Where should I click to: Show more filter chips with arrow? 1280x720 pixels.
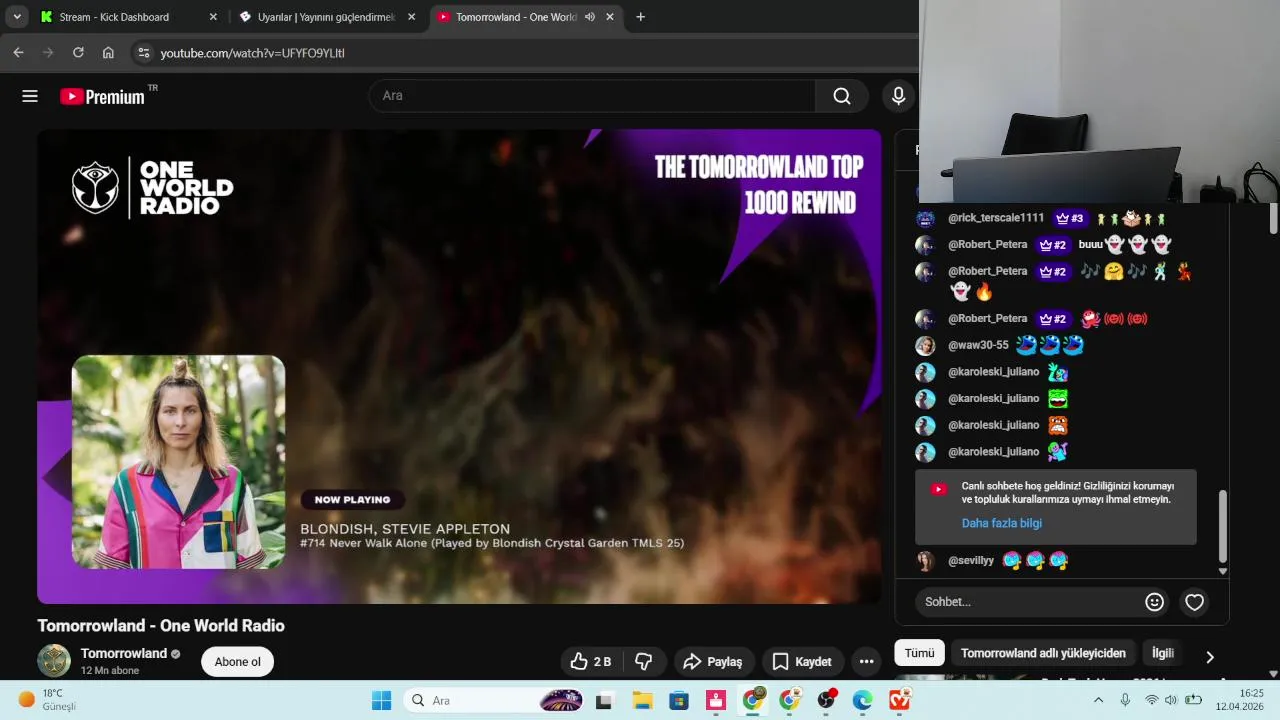pos(1209,657)
